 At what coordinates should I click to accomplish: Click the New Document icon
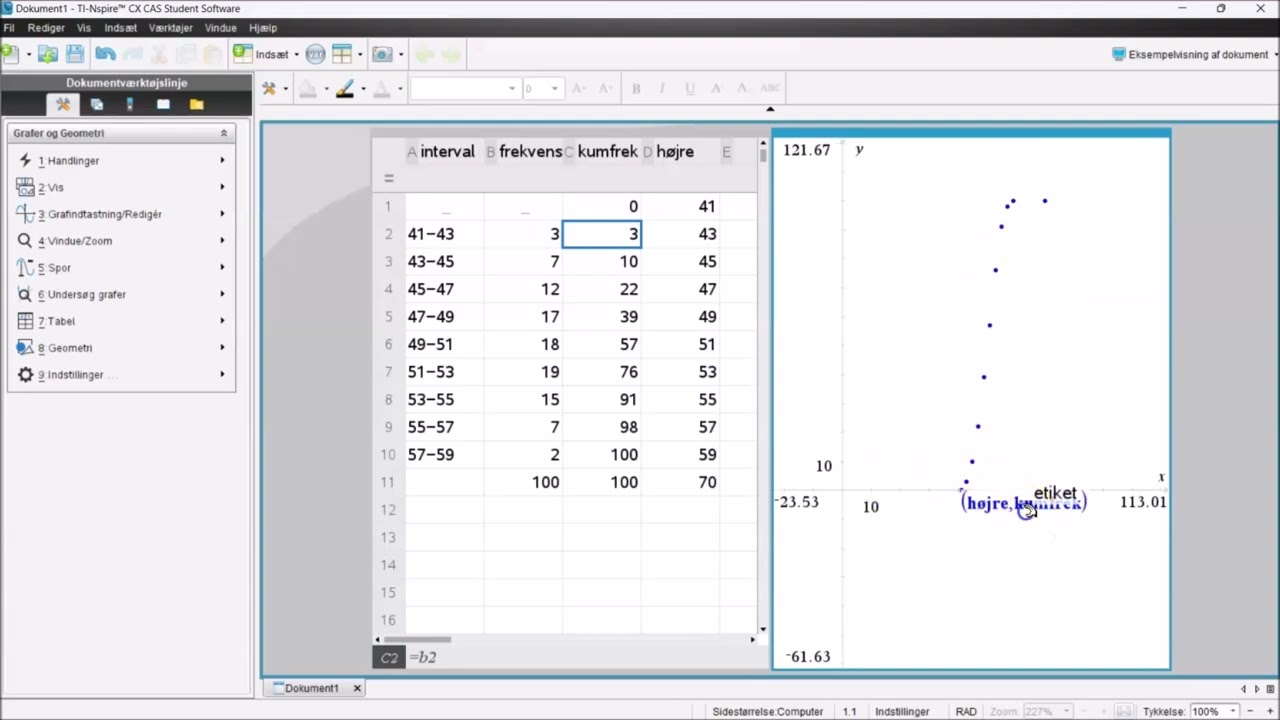tap(10, 54)
